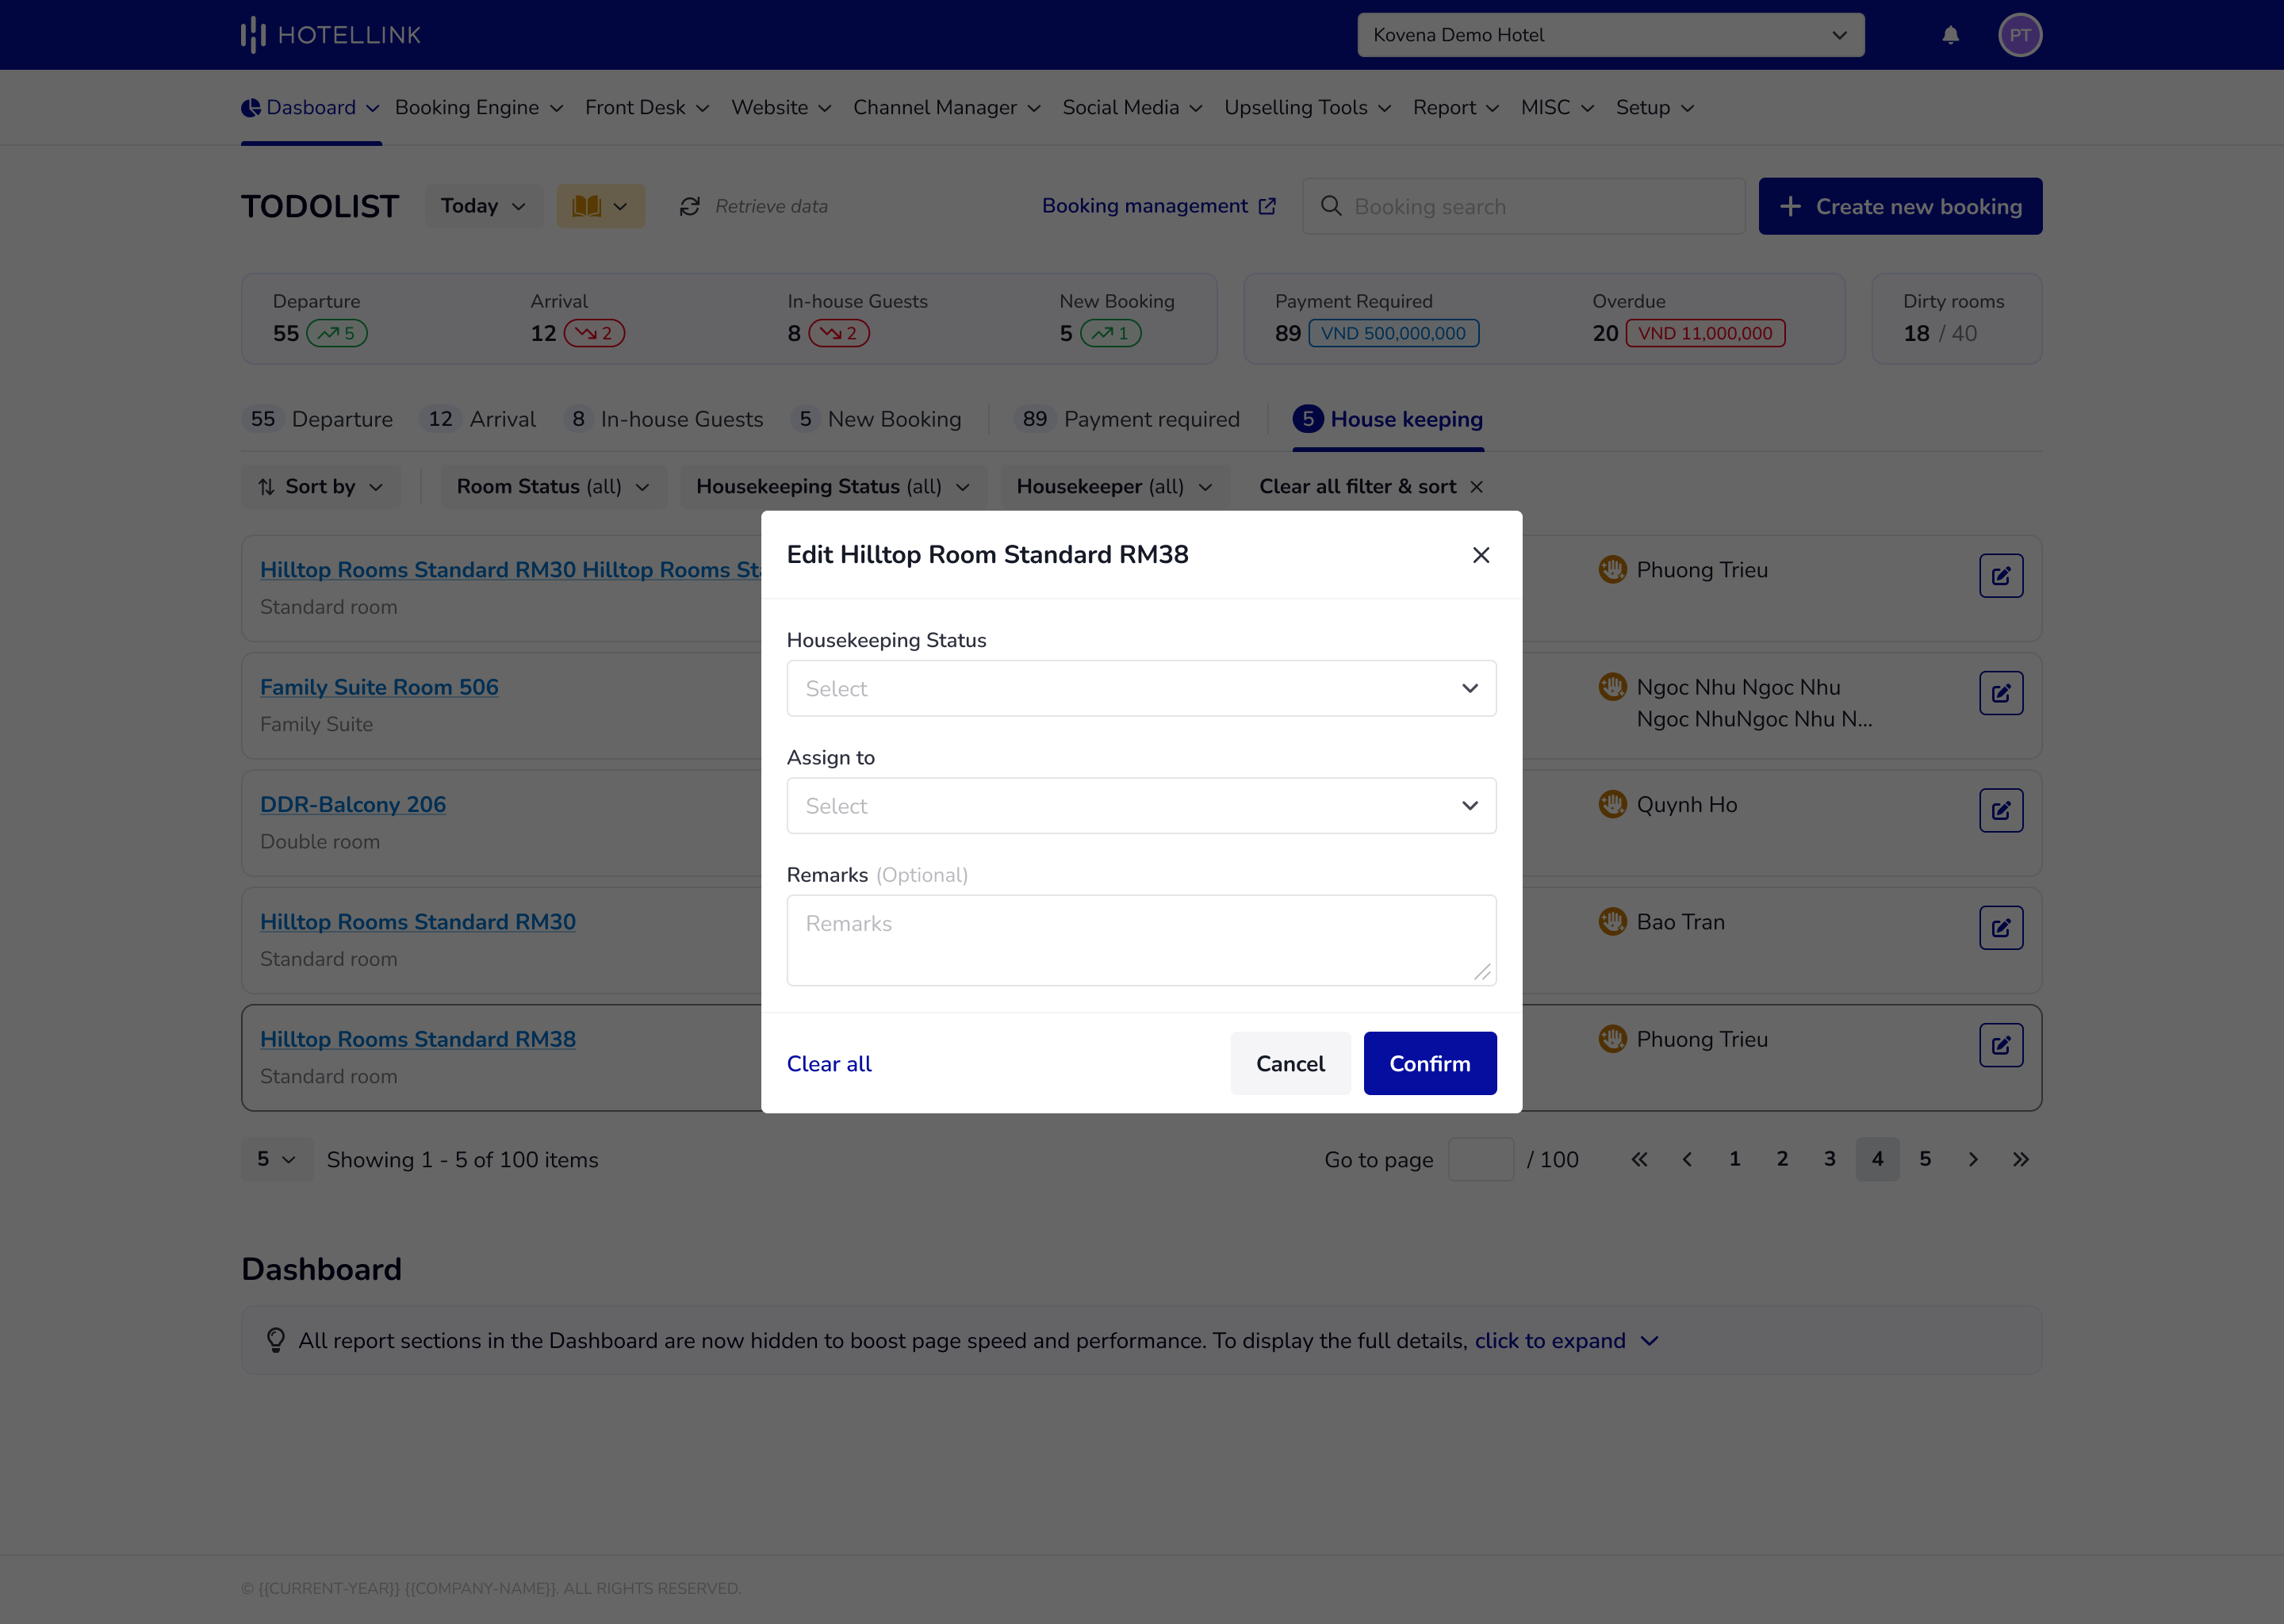Click inside the Remarks text area
Viewport: 2284px width, 1624px height.
coord(1141,939)
